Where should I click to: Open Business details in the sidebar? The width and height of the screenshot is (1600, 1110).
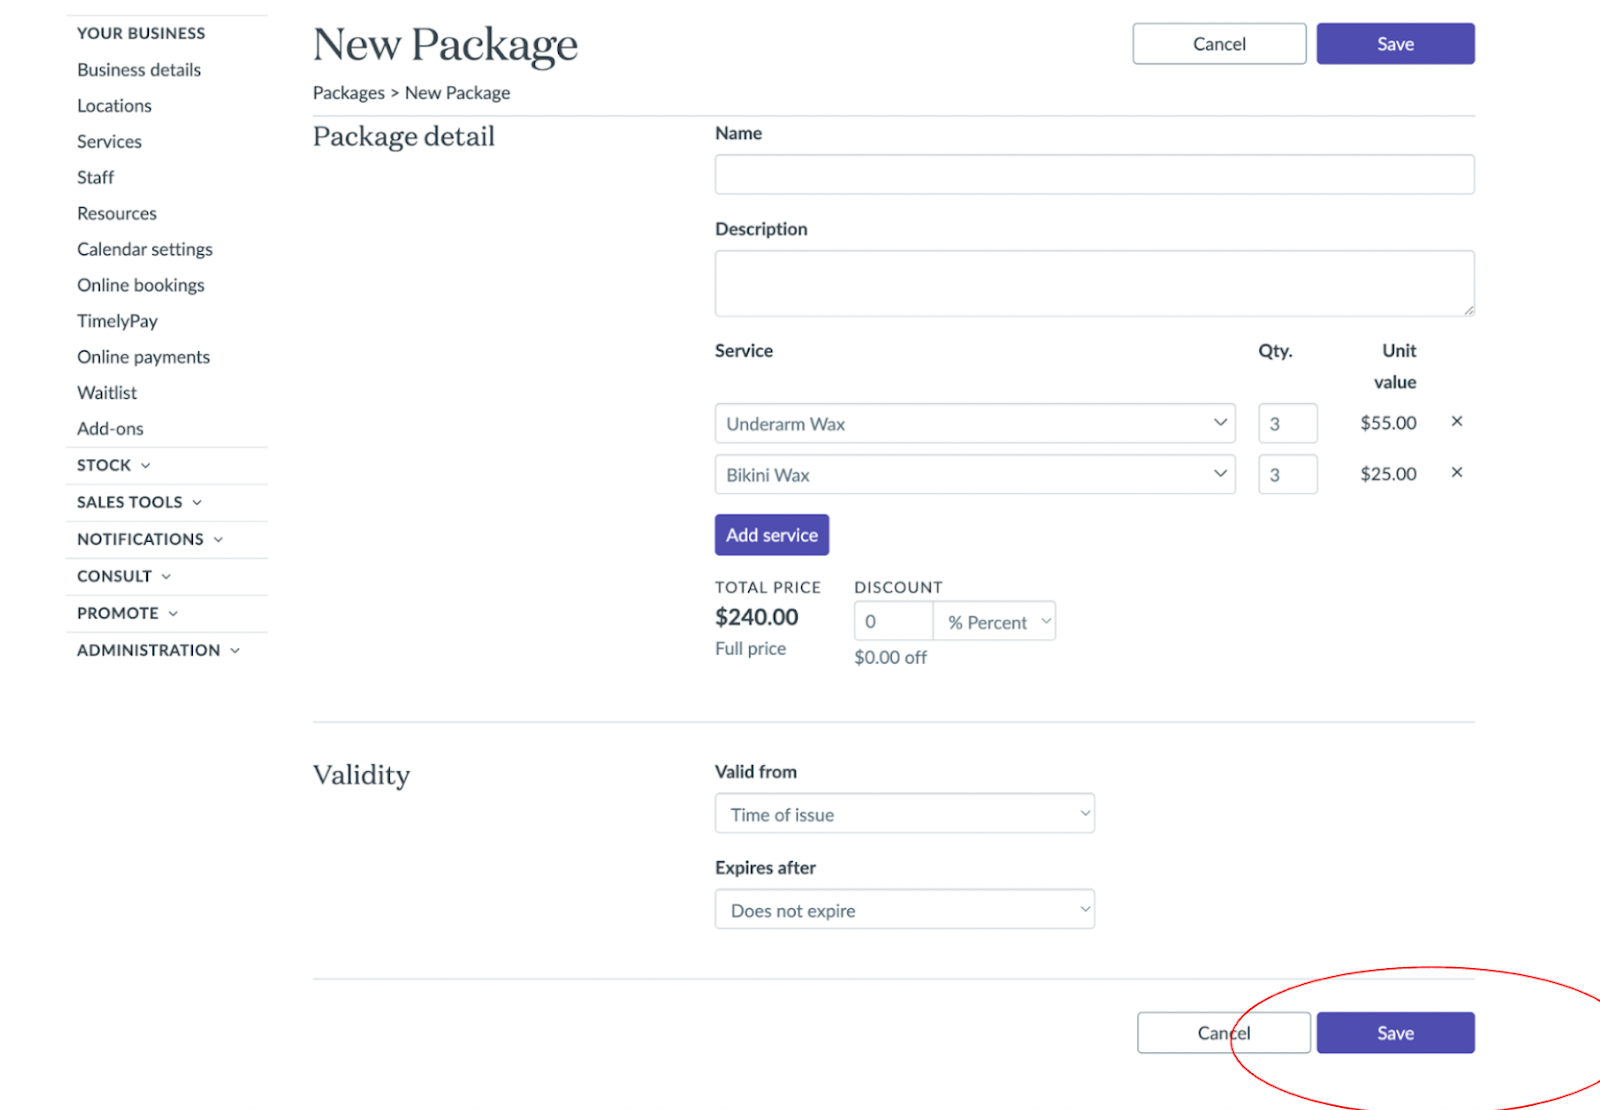pos(139,70)
